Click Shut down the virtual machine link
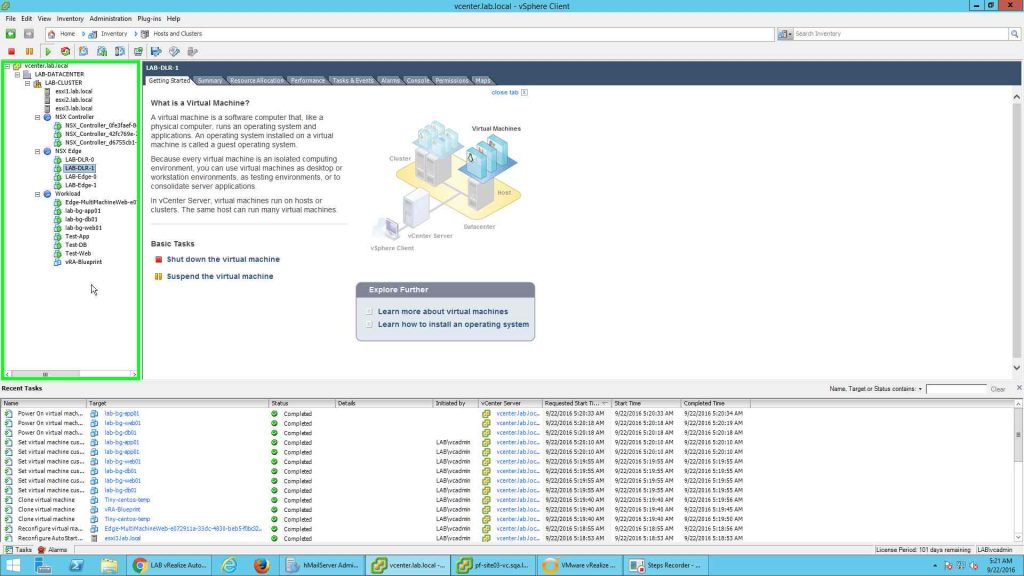This screenshot has height=576, width=1024. 223,259
